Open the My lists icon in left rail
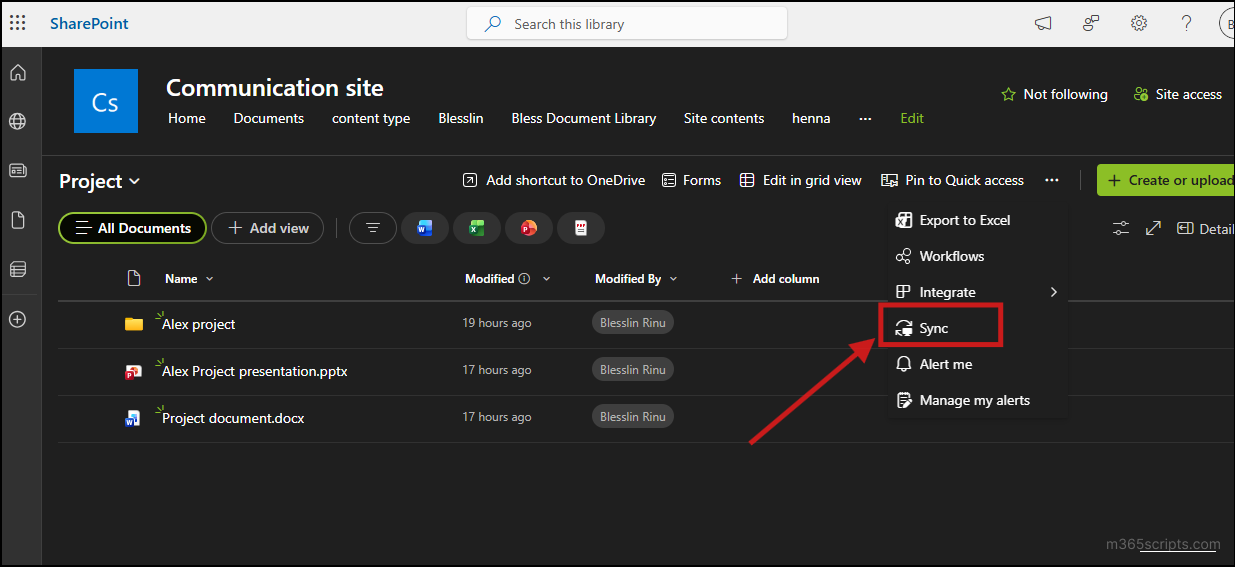This screenshot has width=1235, height=567. click(x=18, y=269)
